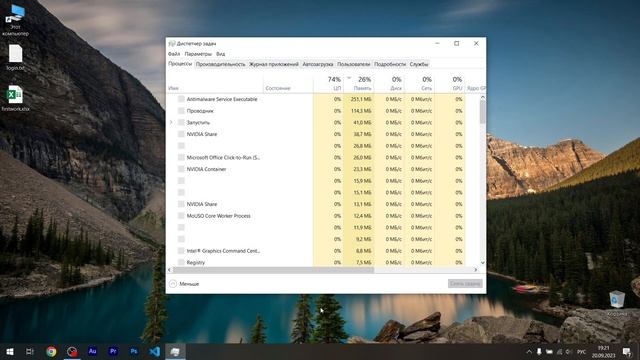Click the Проводник process icon
640x360 pixels.
click(181, 111)
